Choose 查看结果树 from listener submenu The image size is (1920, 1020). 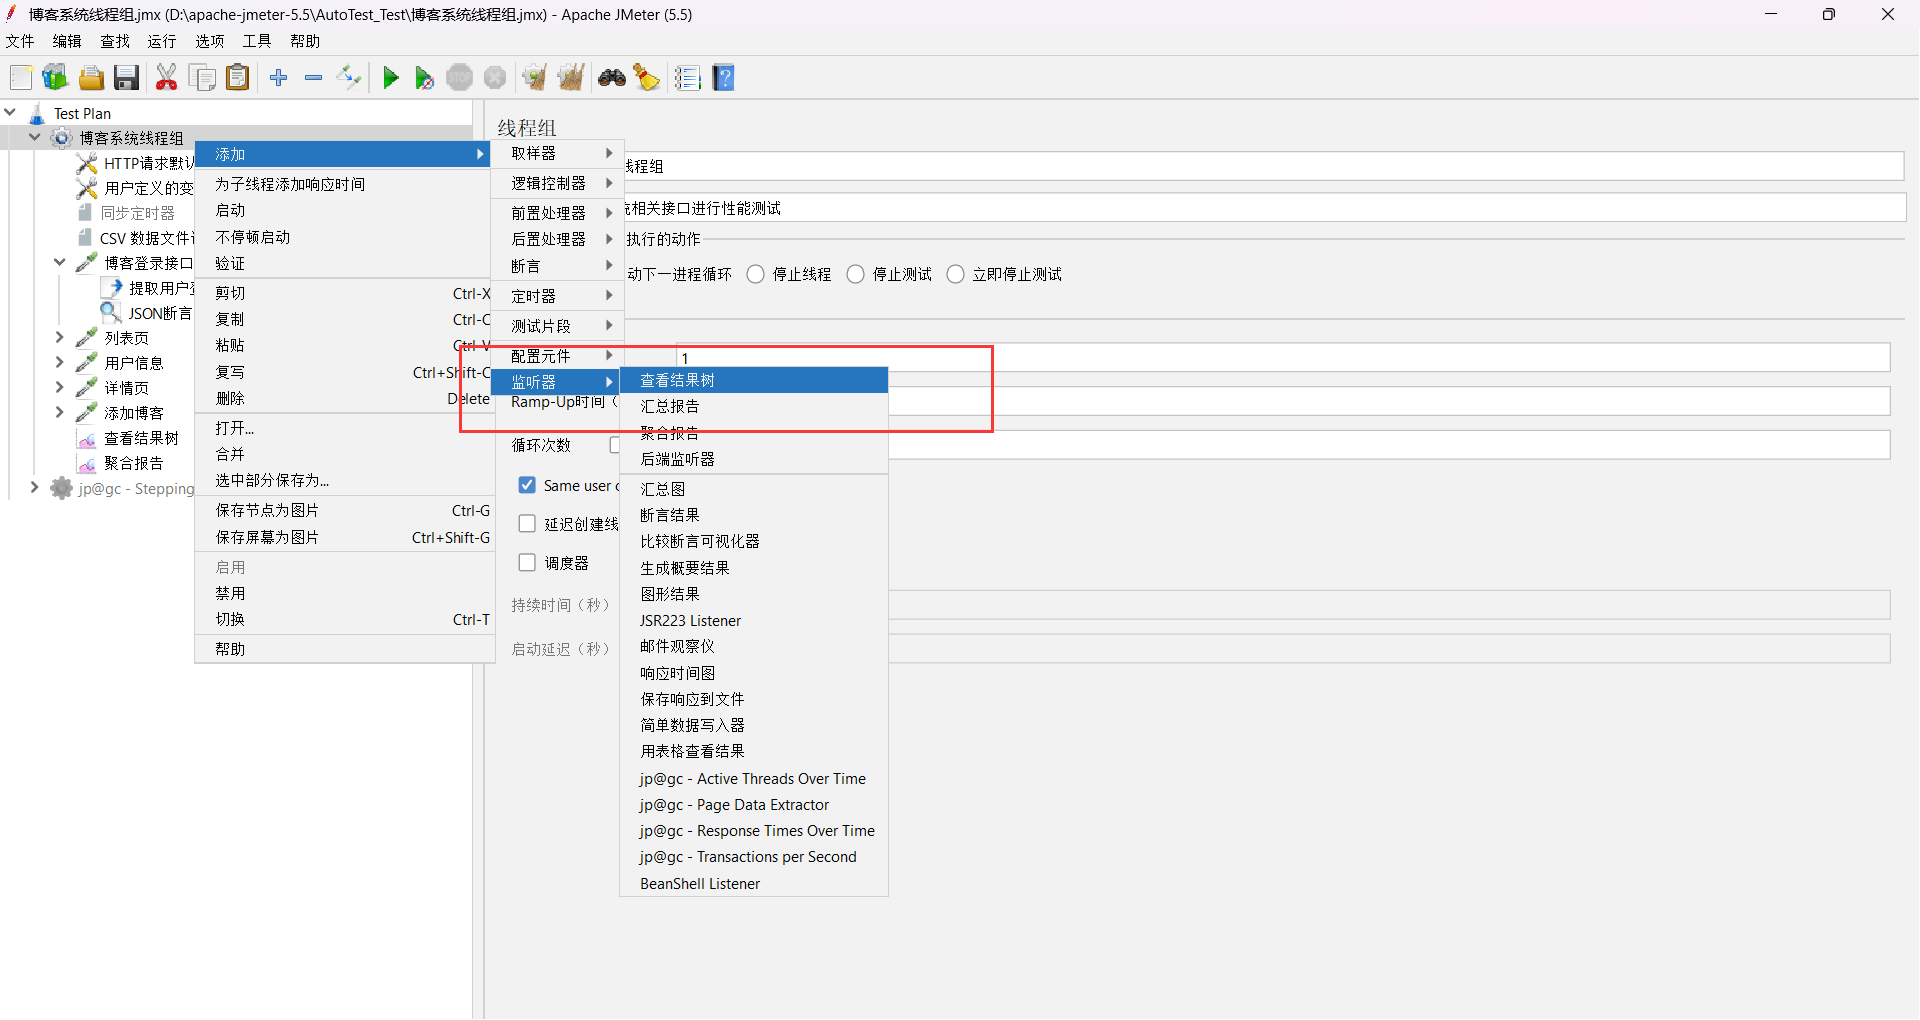pyautogui.click(x=754, y=381)
